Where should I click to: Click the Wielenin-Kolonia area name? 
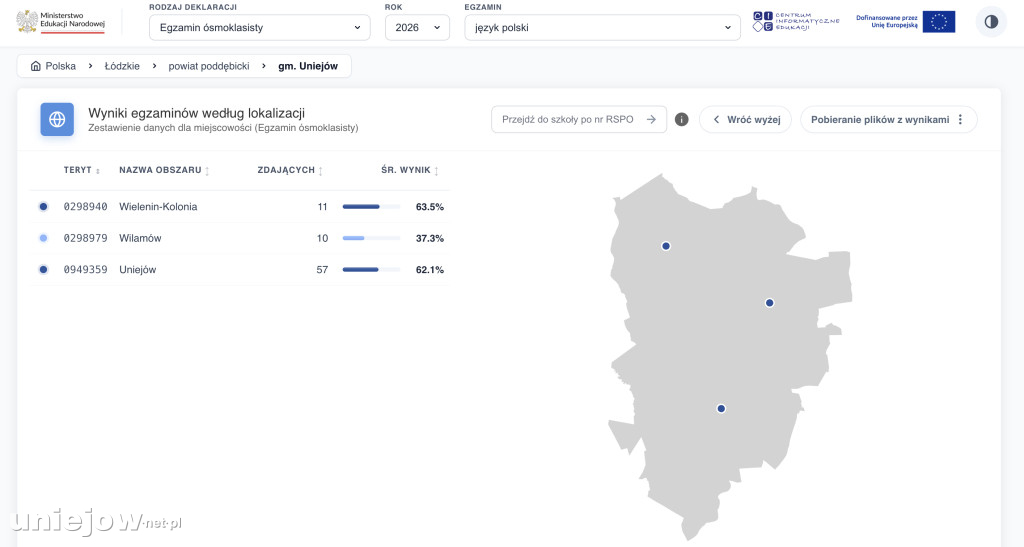click(158, 206)
